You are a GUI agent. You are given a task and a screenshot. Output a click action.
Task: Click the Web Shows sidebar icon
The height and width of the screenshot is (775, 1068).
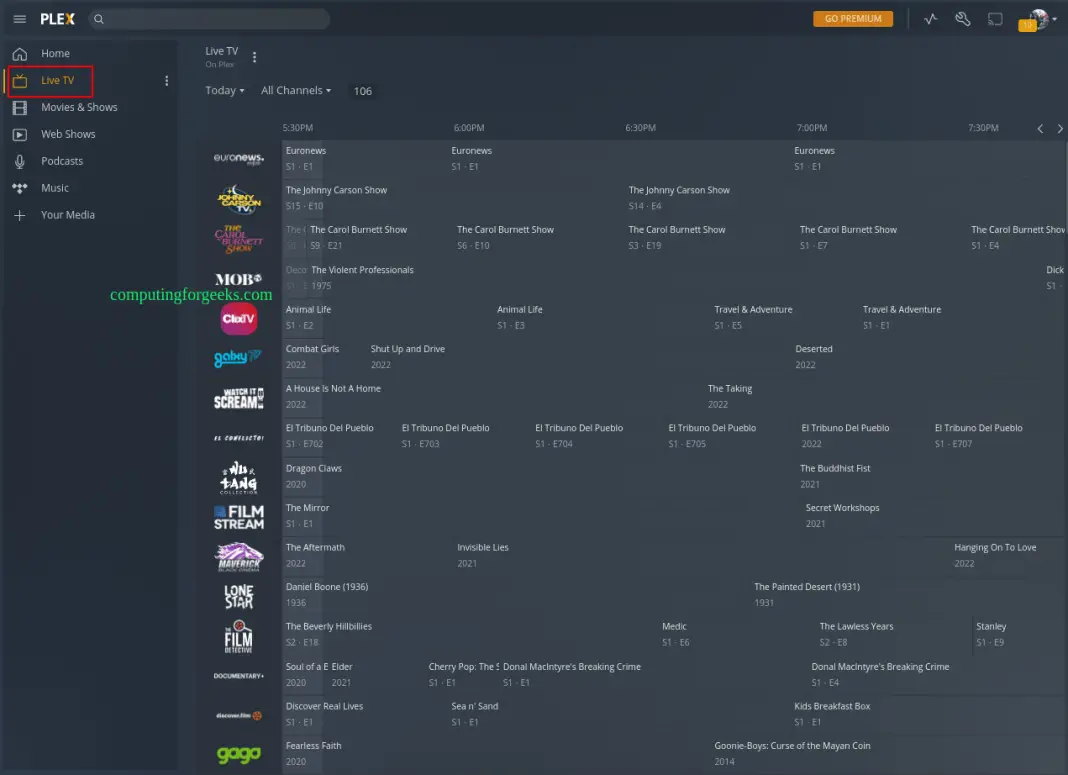pos(21,133)
